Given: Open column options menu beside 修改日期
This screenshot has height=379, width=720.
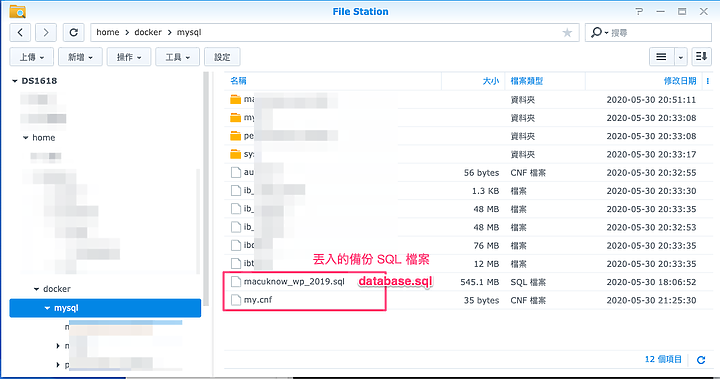Looking at the screenshot, I should (708, 81).
